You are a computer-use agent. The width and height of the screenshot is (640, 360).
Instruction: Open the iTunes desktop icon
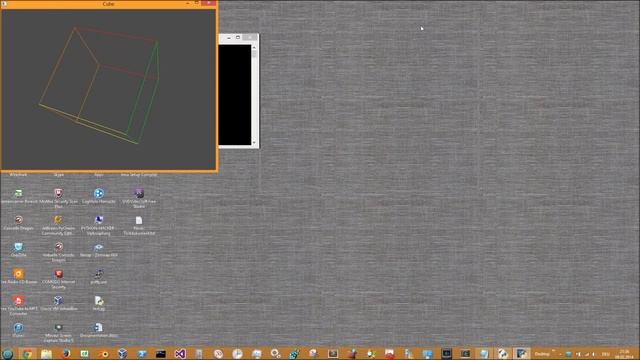point(18,330)
